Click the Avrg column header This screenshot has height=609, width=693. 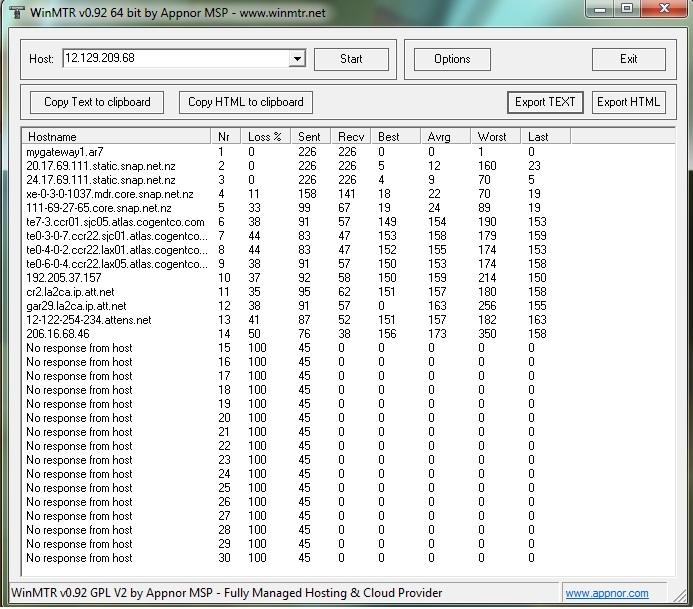click(x=446, y=137)
